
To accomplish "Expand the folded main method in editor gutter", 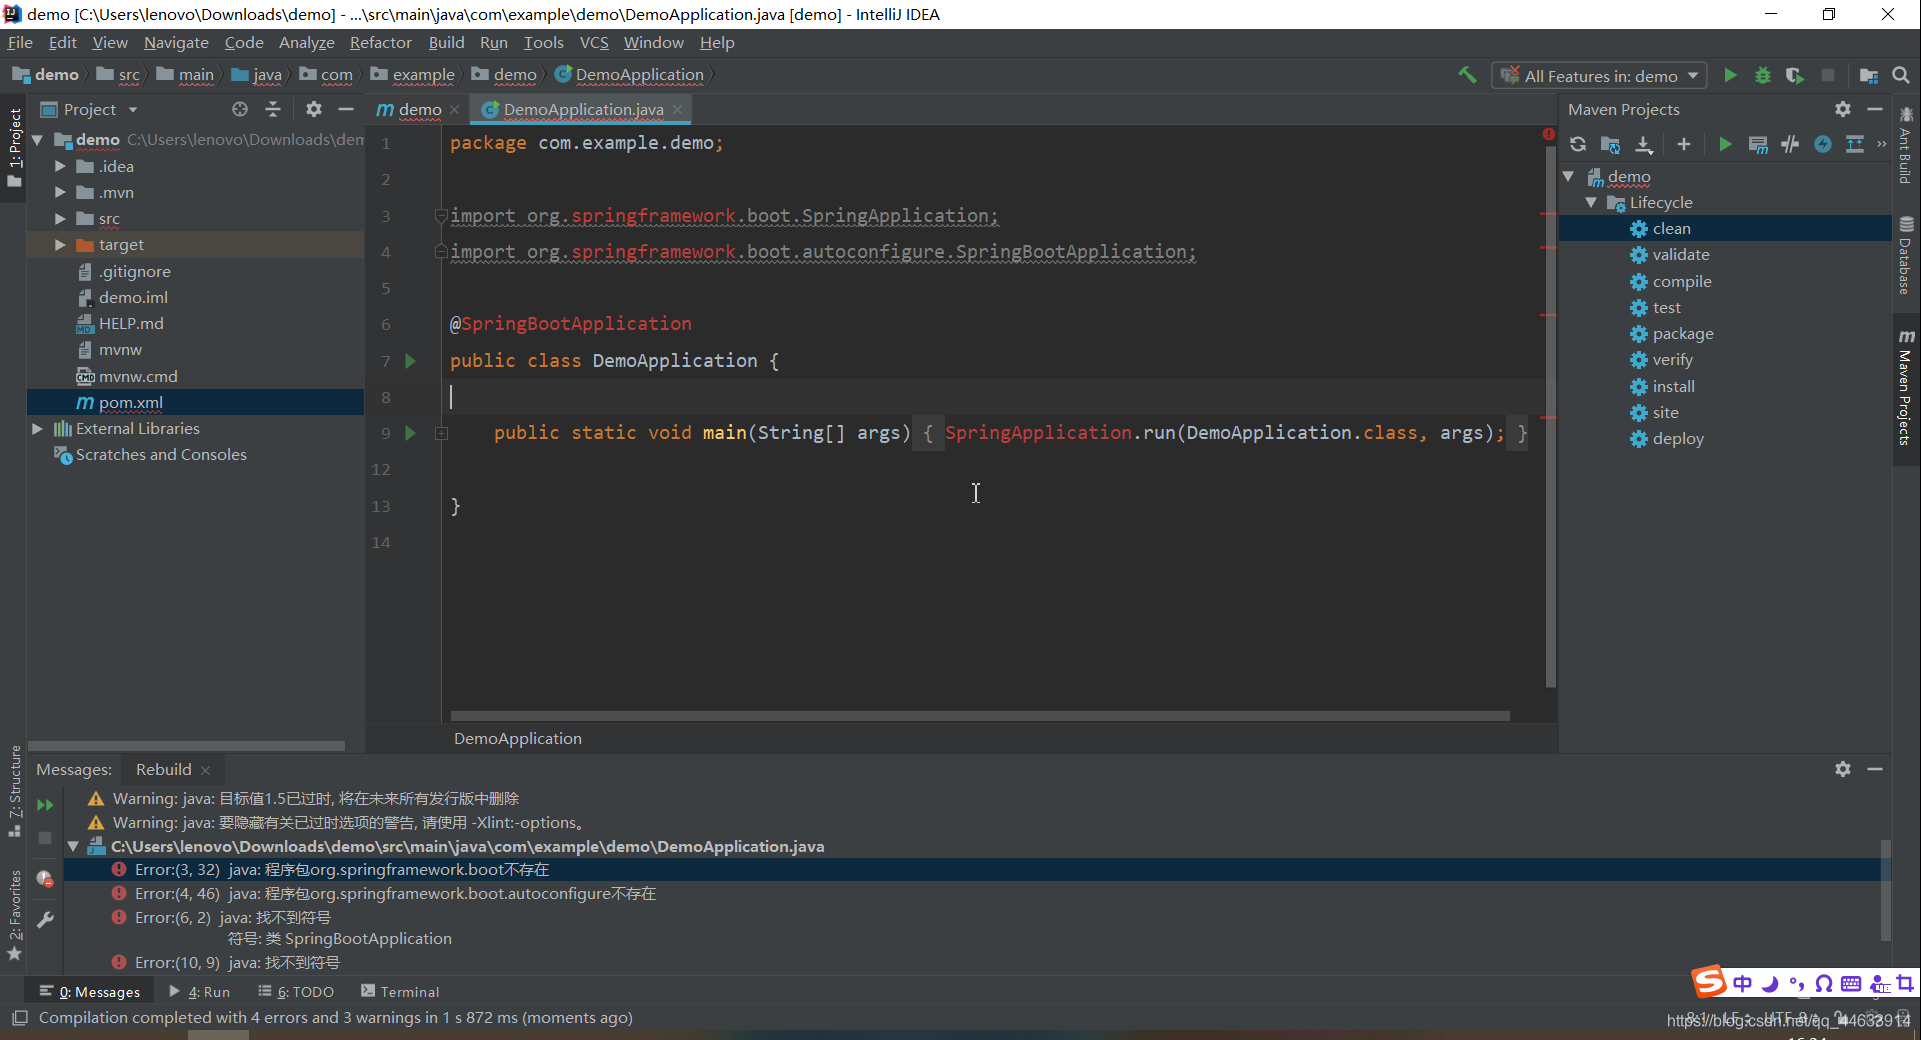I will pos(441,433).
